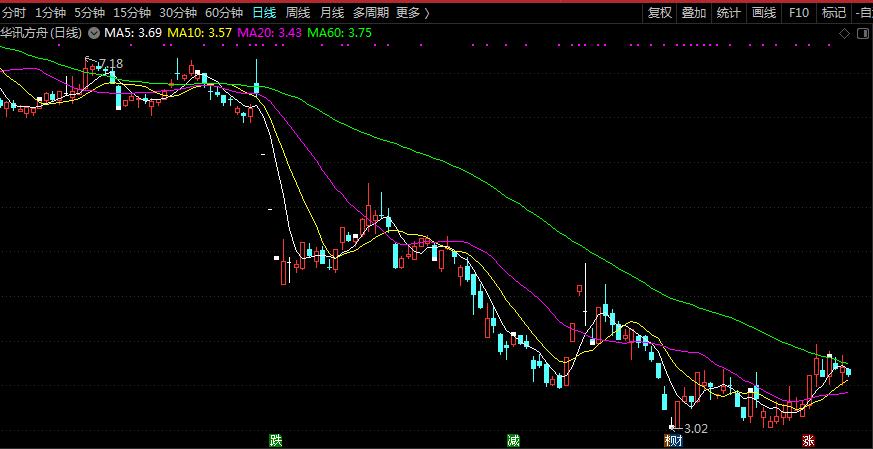
Task: Click the MA60: 3.75 indicator label
Action: pyautogui.click(x=340, y=33)
